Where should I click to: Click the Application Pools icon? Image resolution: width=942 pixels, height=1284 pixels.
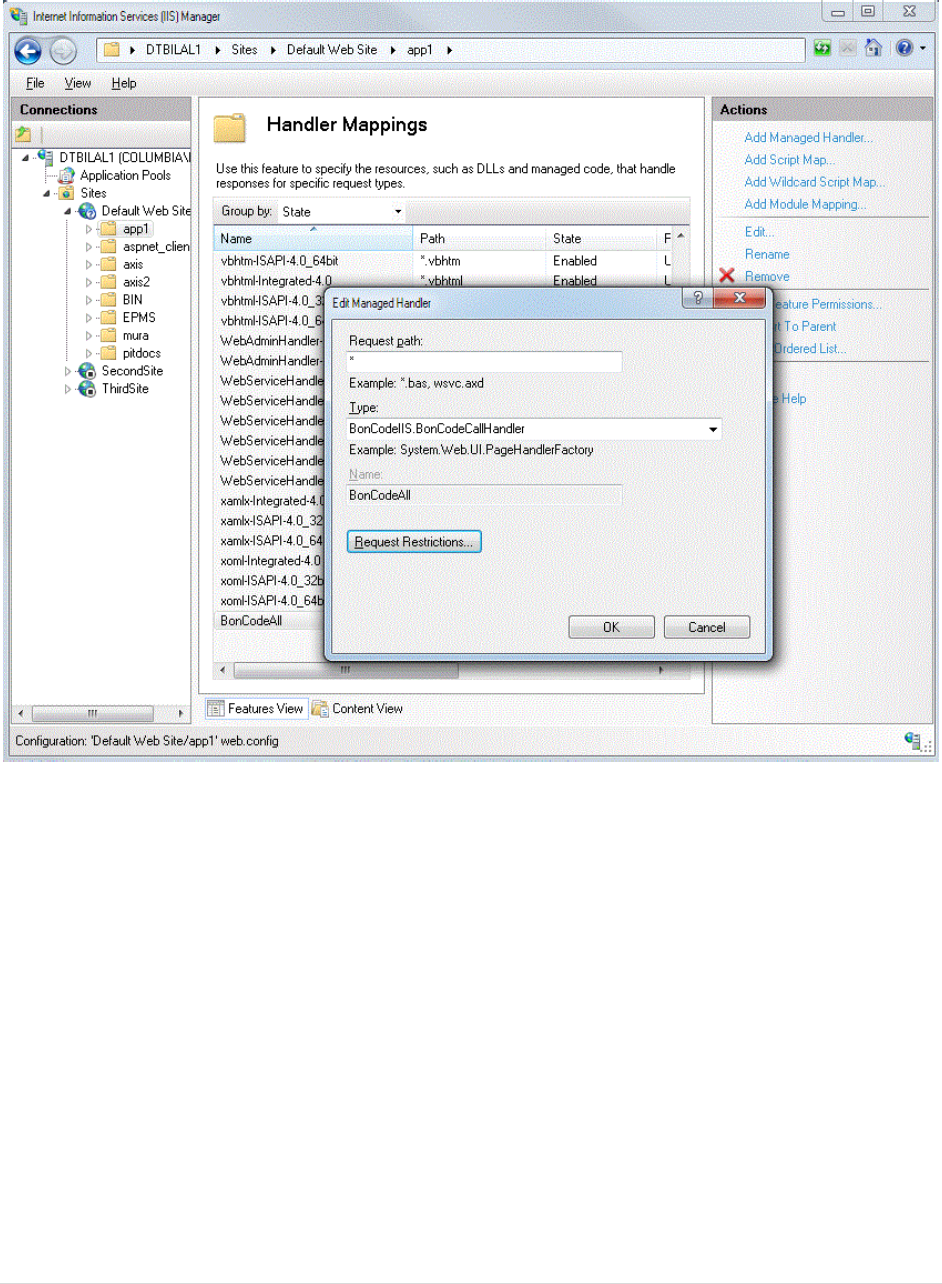[x=68, y=175]
